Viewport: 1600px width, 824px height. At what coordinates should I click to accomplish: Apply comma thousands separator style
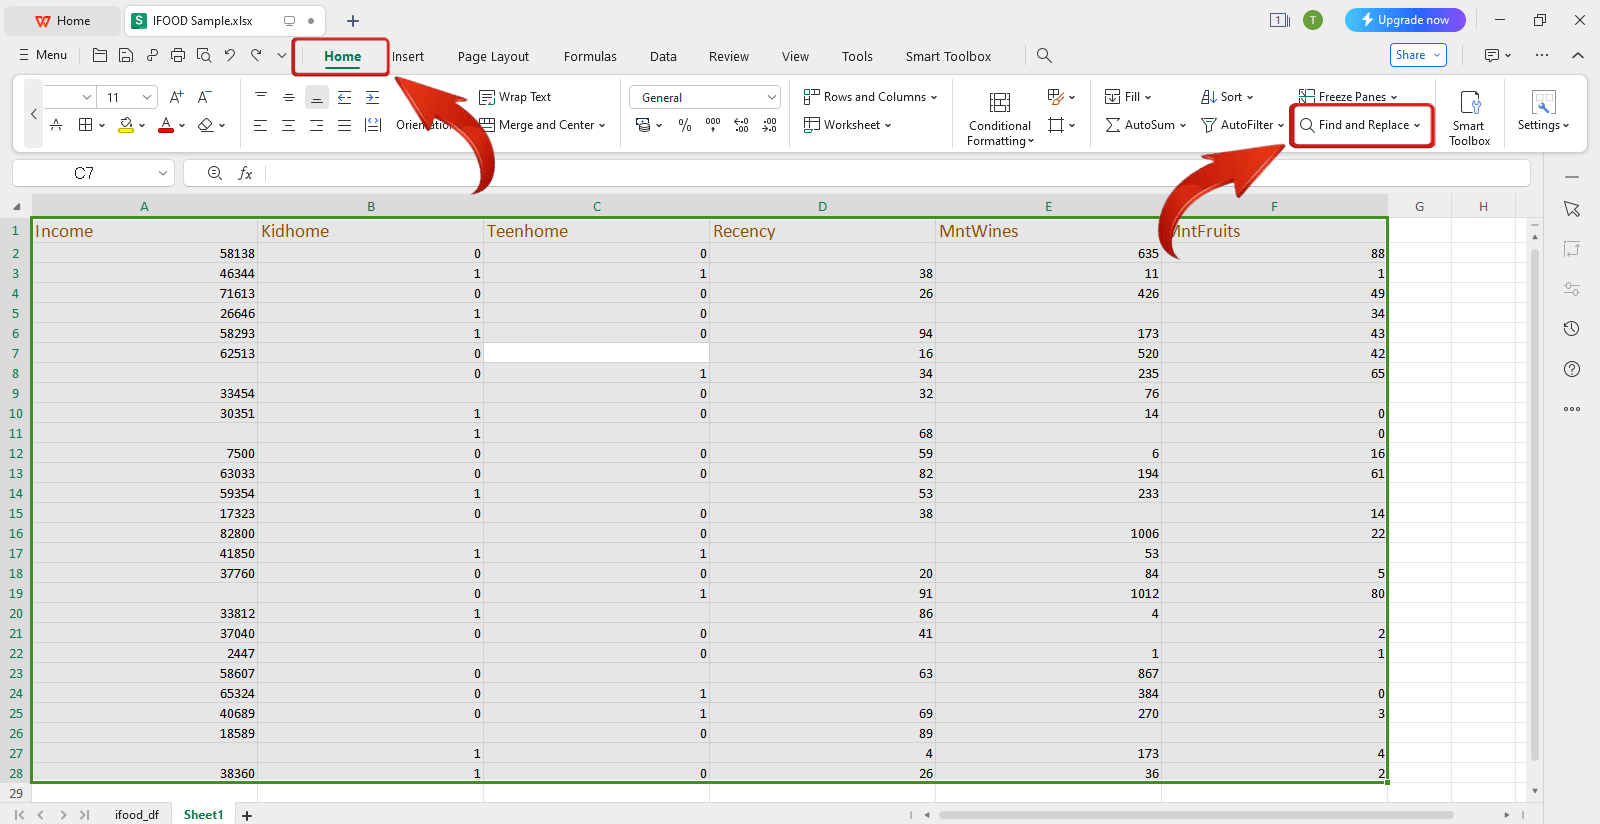coord(713,125)
